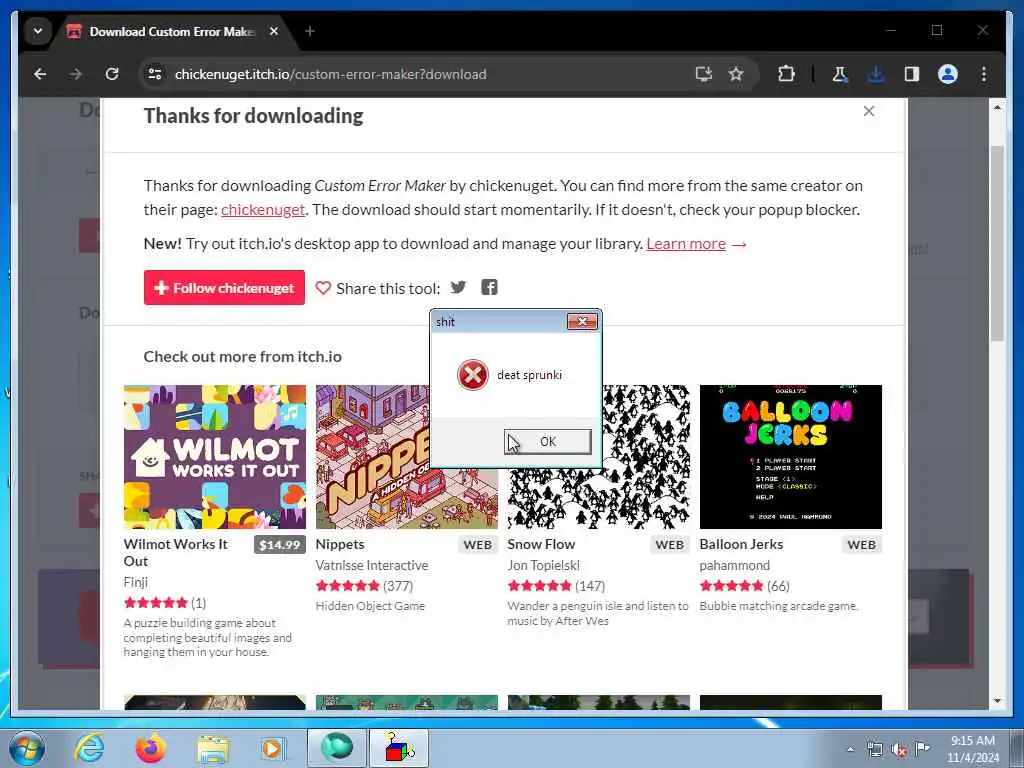Image resolution: width=1024 pixels, height=768 pixels.
Task: Reload the page
Action: pos(112,74)
